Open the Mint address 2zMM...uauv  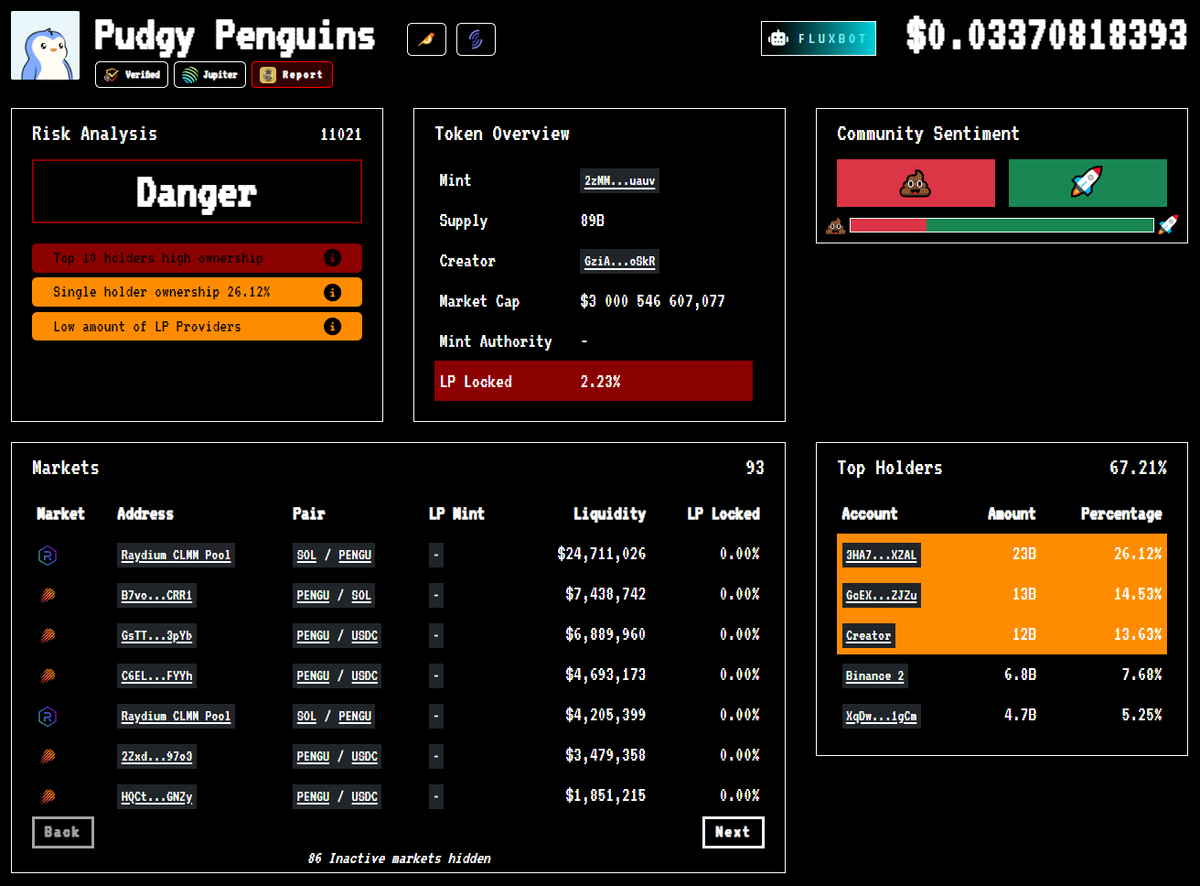[620, 181]
